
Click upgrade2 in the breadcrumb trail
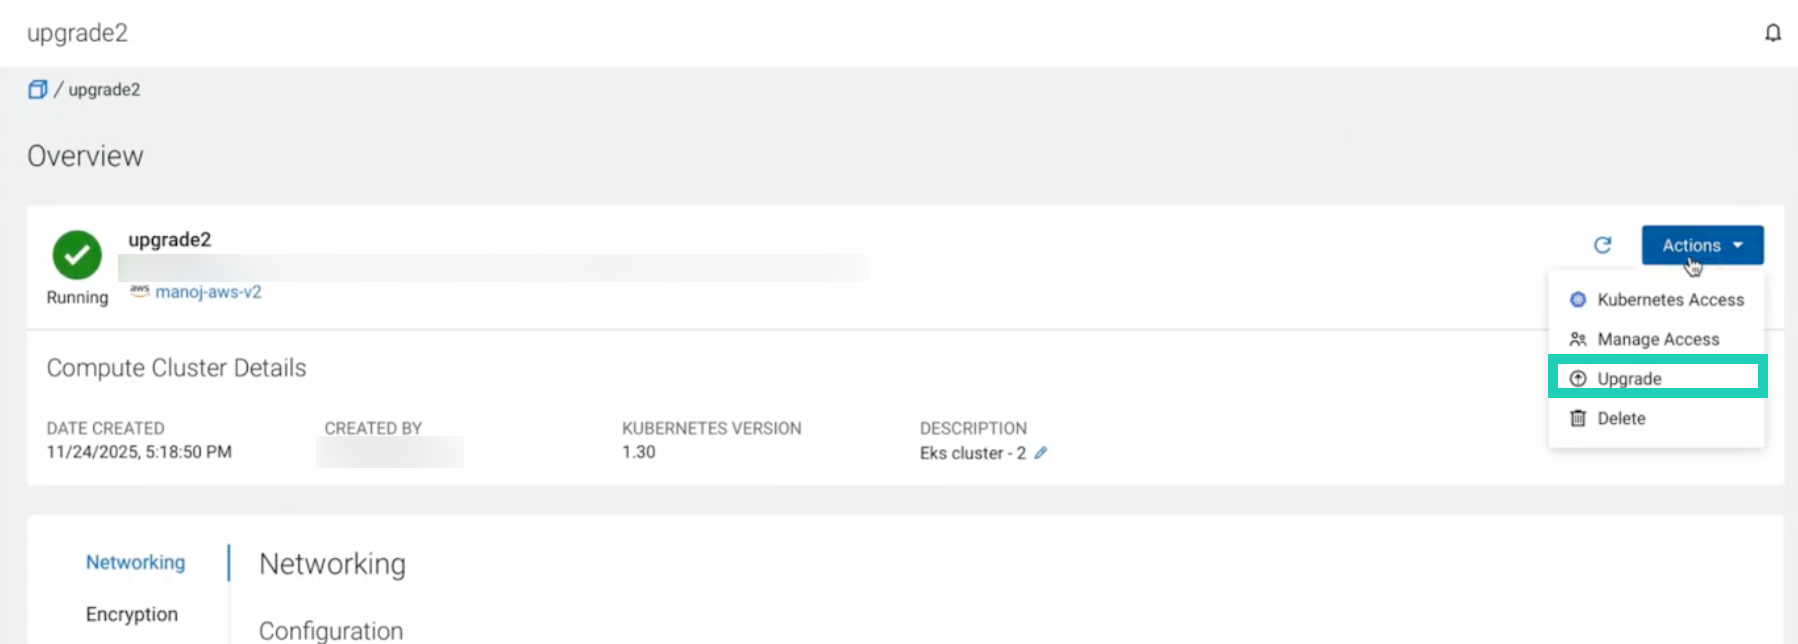106,89
